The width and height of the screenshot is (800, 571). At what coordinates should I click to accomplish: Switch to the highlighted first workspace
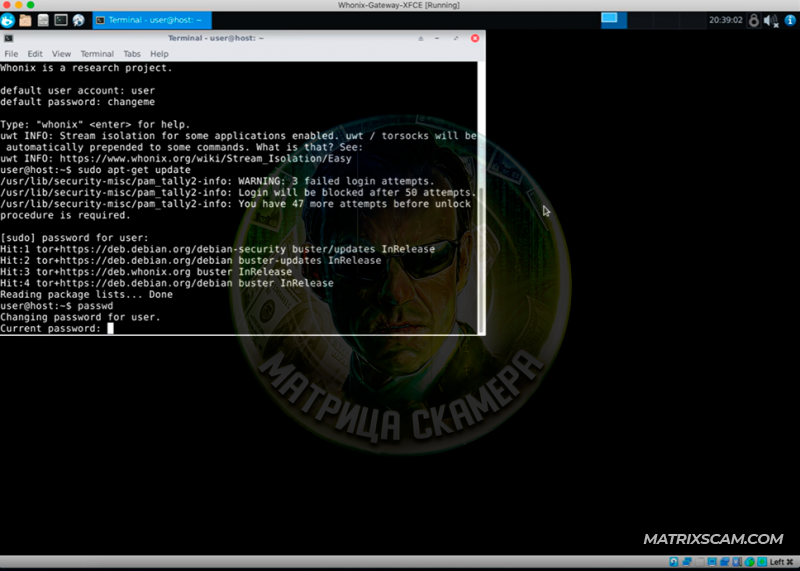613,20
